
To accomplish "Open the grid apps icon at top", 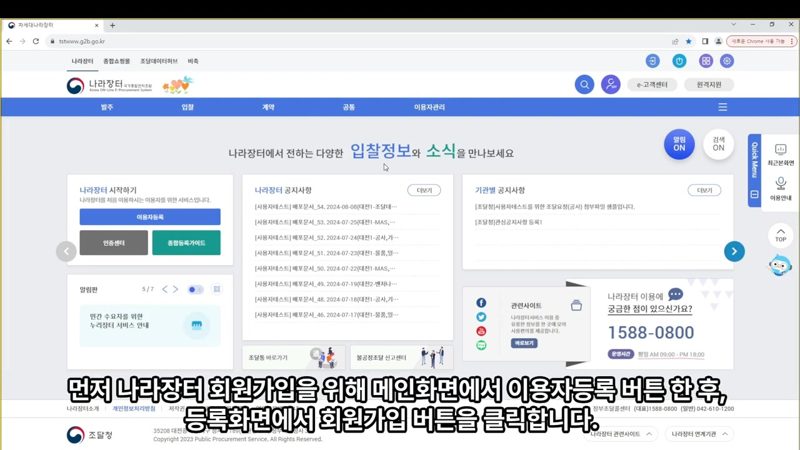I will (706, 61).
